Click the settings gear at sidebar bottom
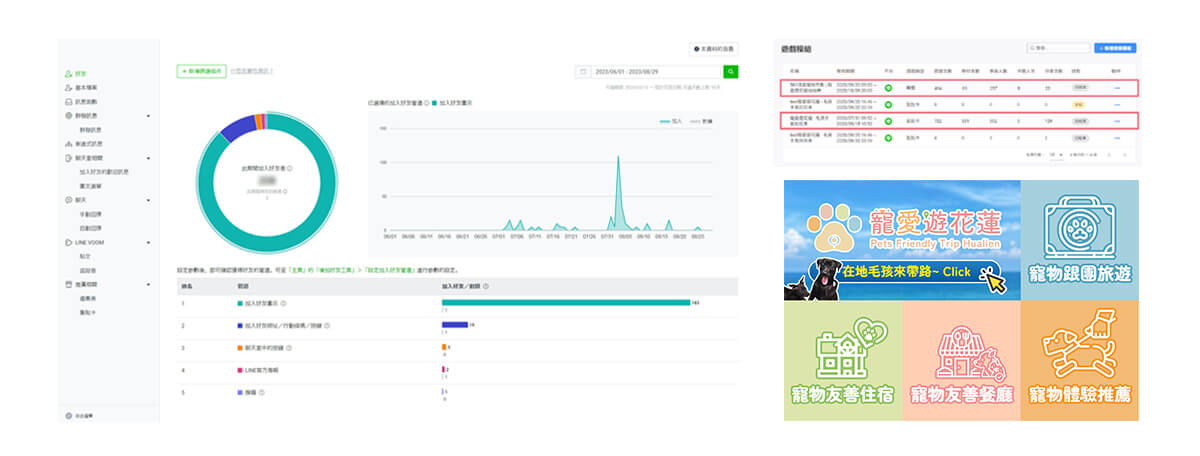The height and width of the screenshot is (456, 1200). pos(67,415)
